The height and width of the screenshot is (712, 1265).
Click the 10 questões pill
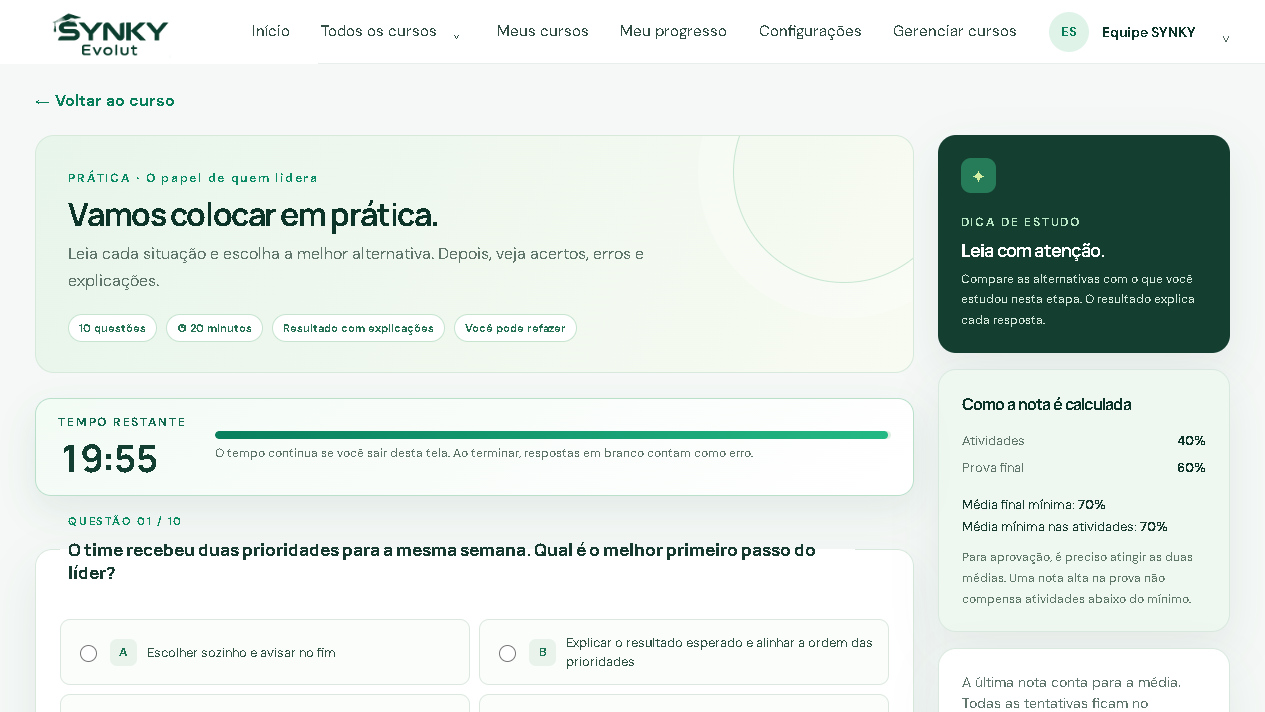[113, 328]
